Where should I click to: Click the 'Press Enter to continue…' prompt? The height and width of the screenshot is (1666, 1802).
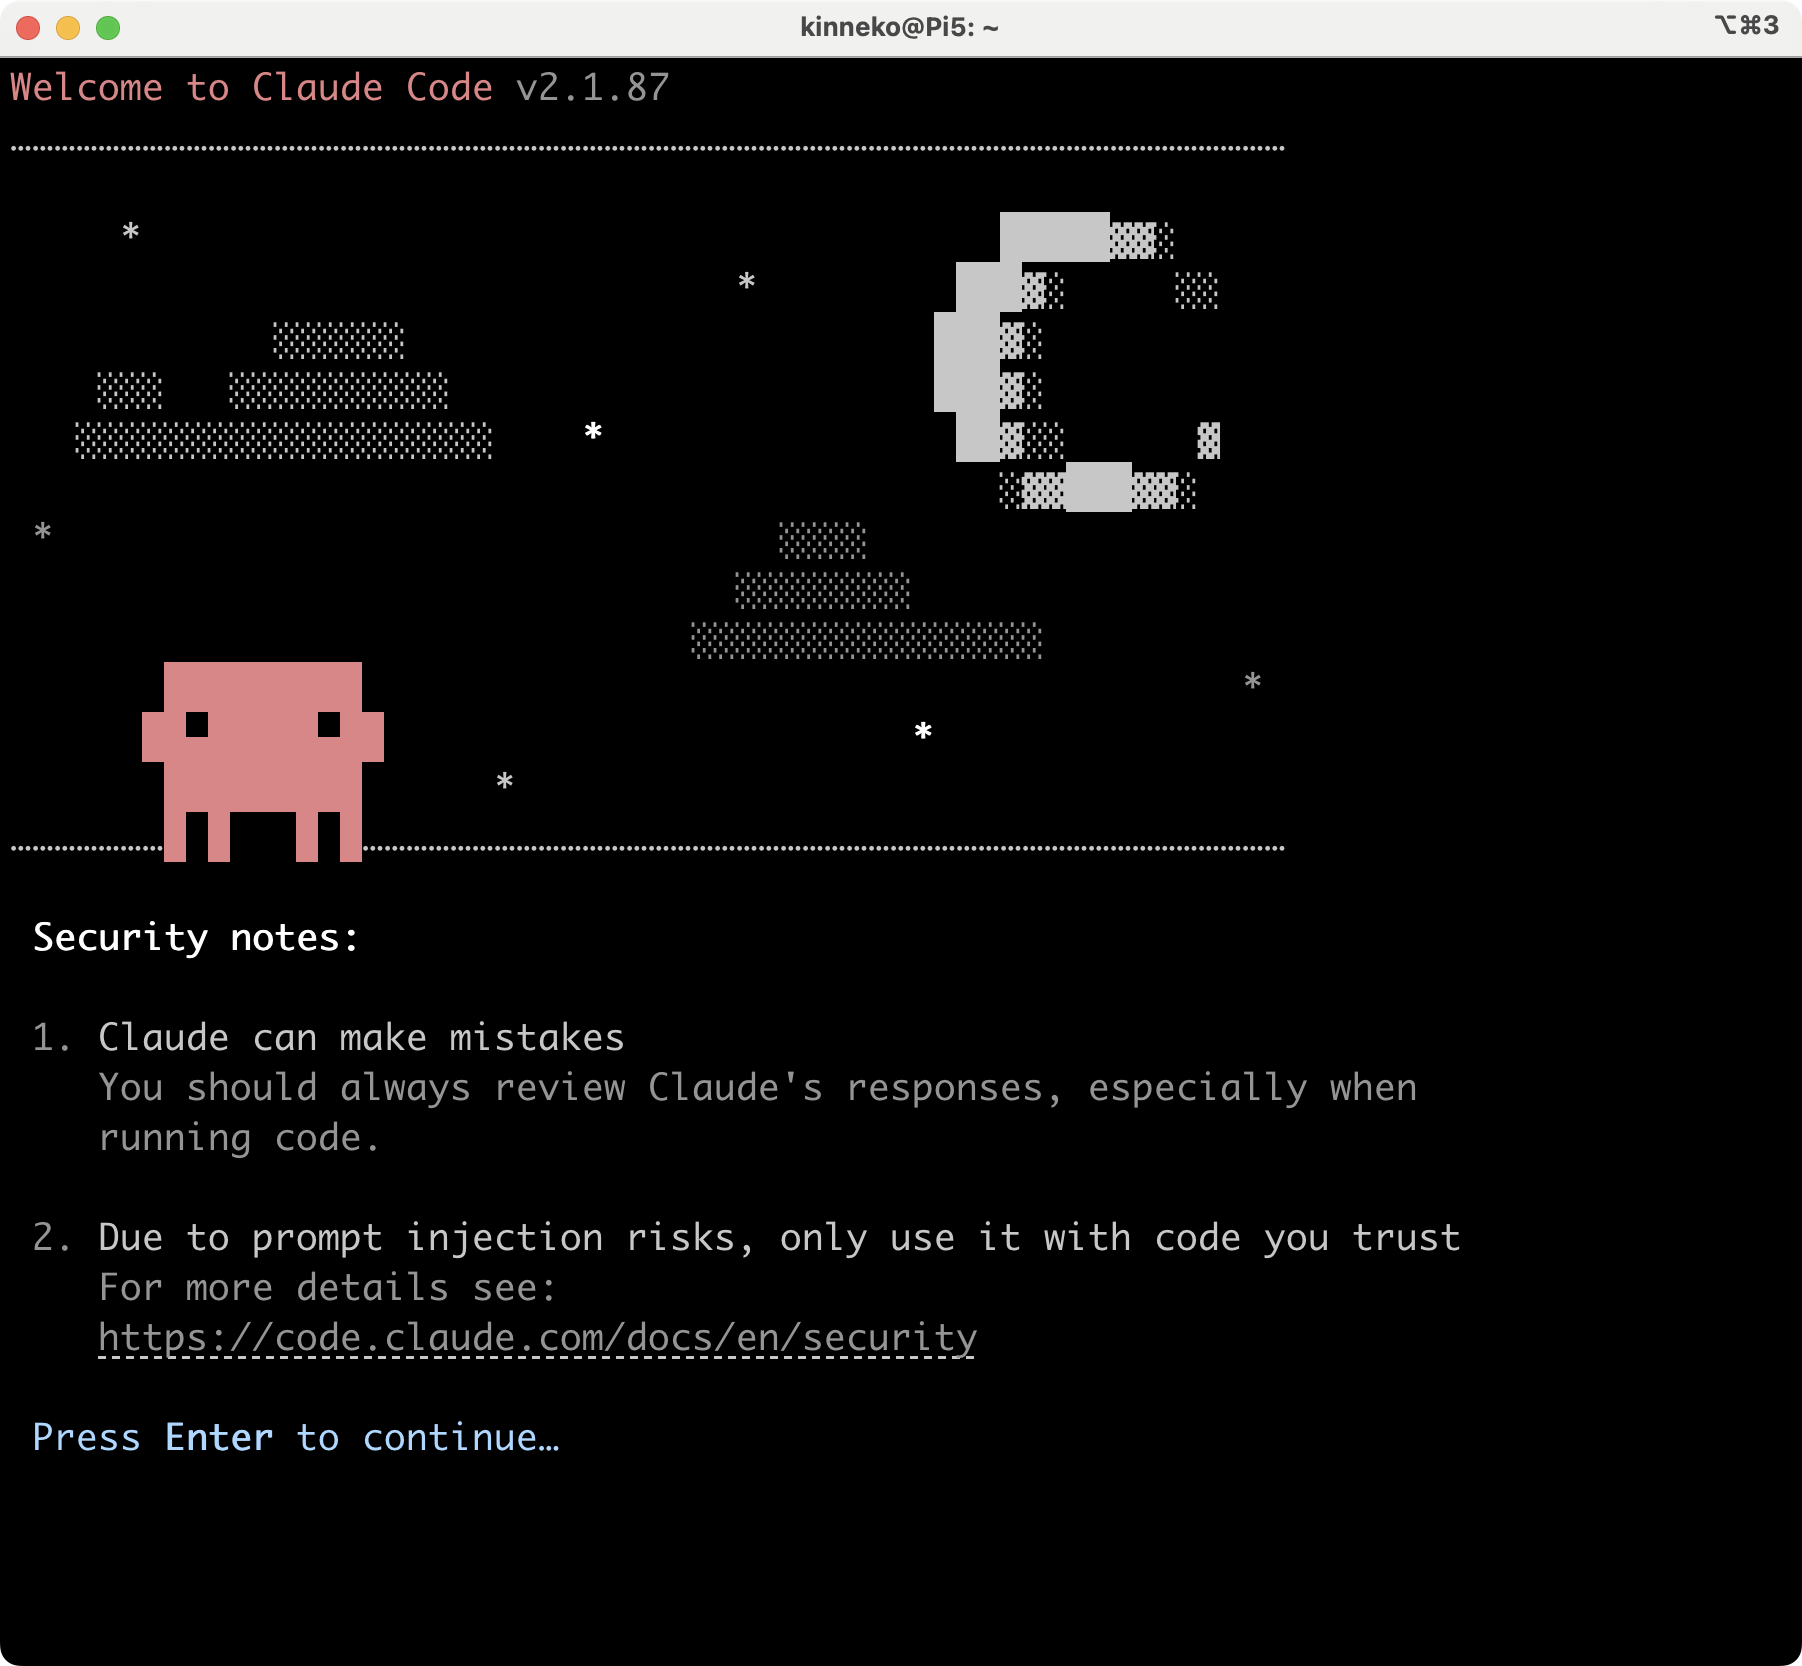point(296,1438)
